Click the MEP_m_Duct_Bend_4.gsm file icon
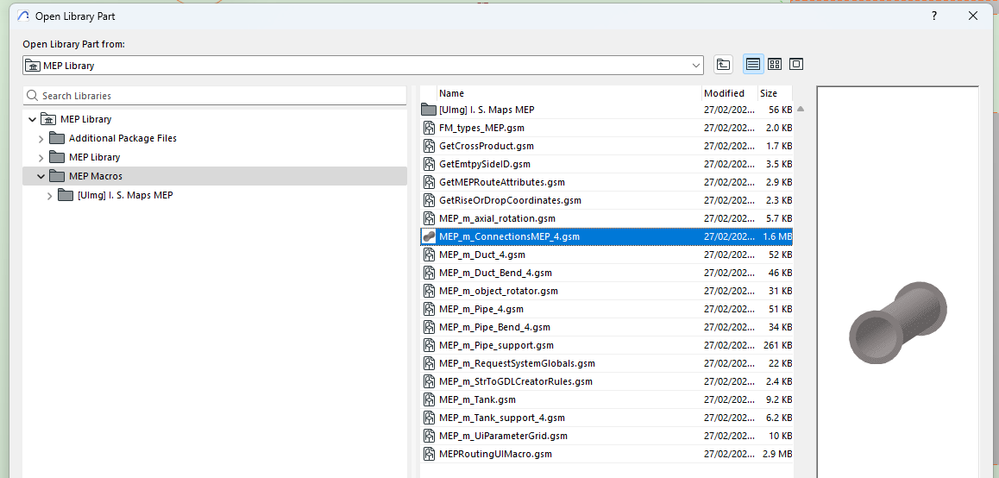Screen dimensions: 999x478 click(429, 273)
